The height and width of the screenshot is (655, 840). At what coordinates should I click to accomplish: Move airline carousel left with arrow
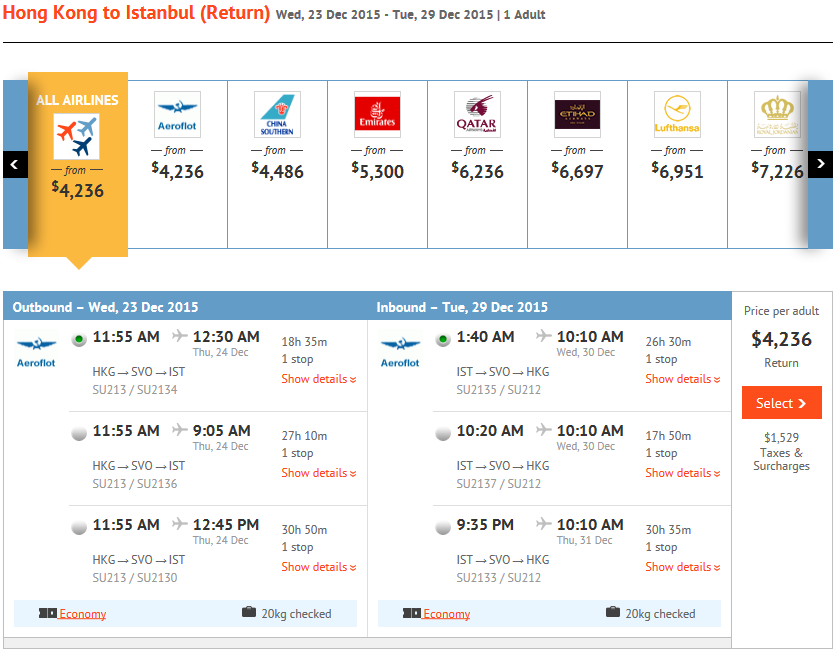(15, 164)
